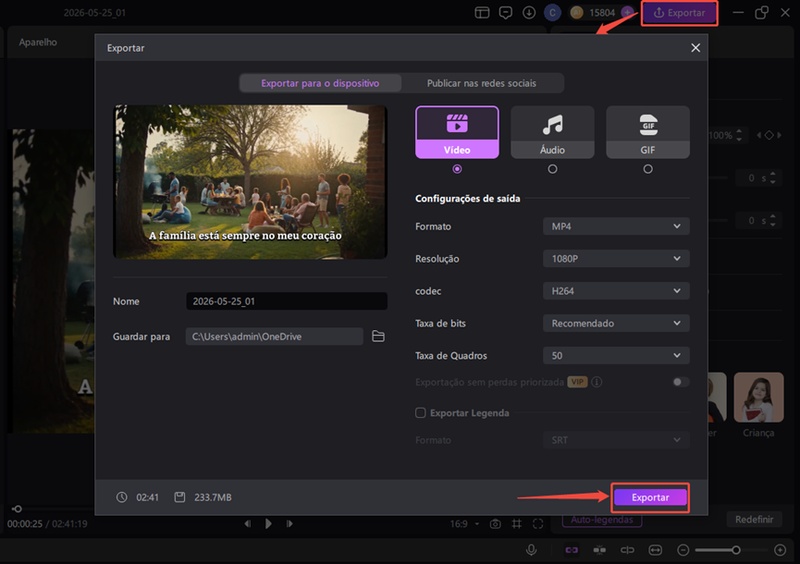Viewport: 800px width, 564px height.
Task: Click the Nome text field
Action: [x=286, y=301]
